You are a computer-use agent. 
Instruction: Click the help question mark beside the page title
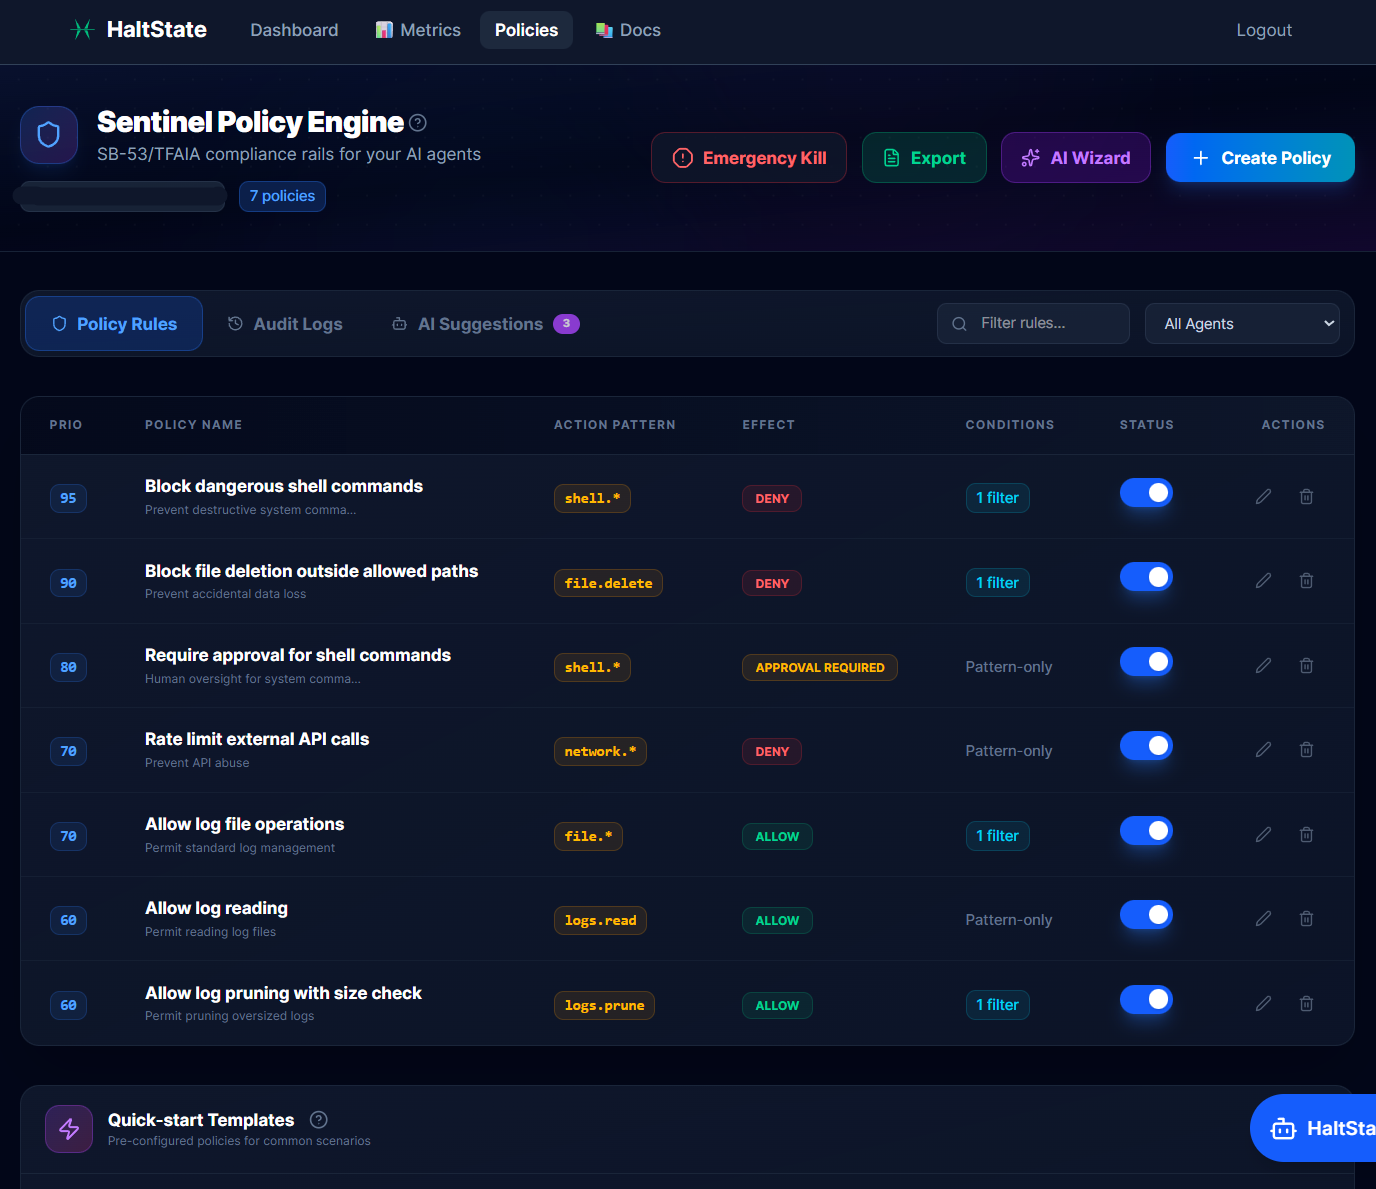click(x=418, y=122)
